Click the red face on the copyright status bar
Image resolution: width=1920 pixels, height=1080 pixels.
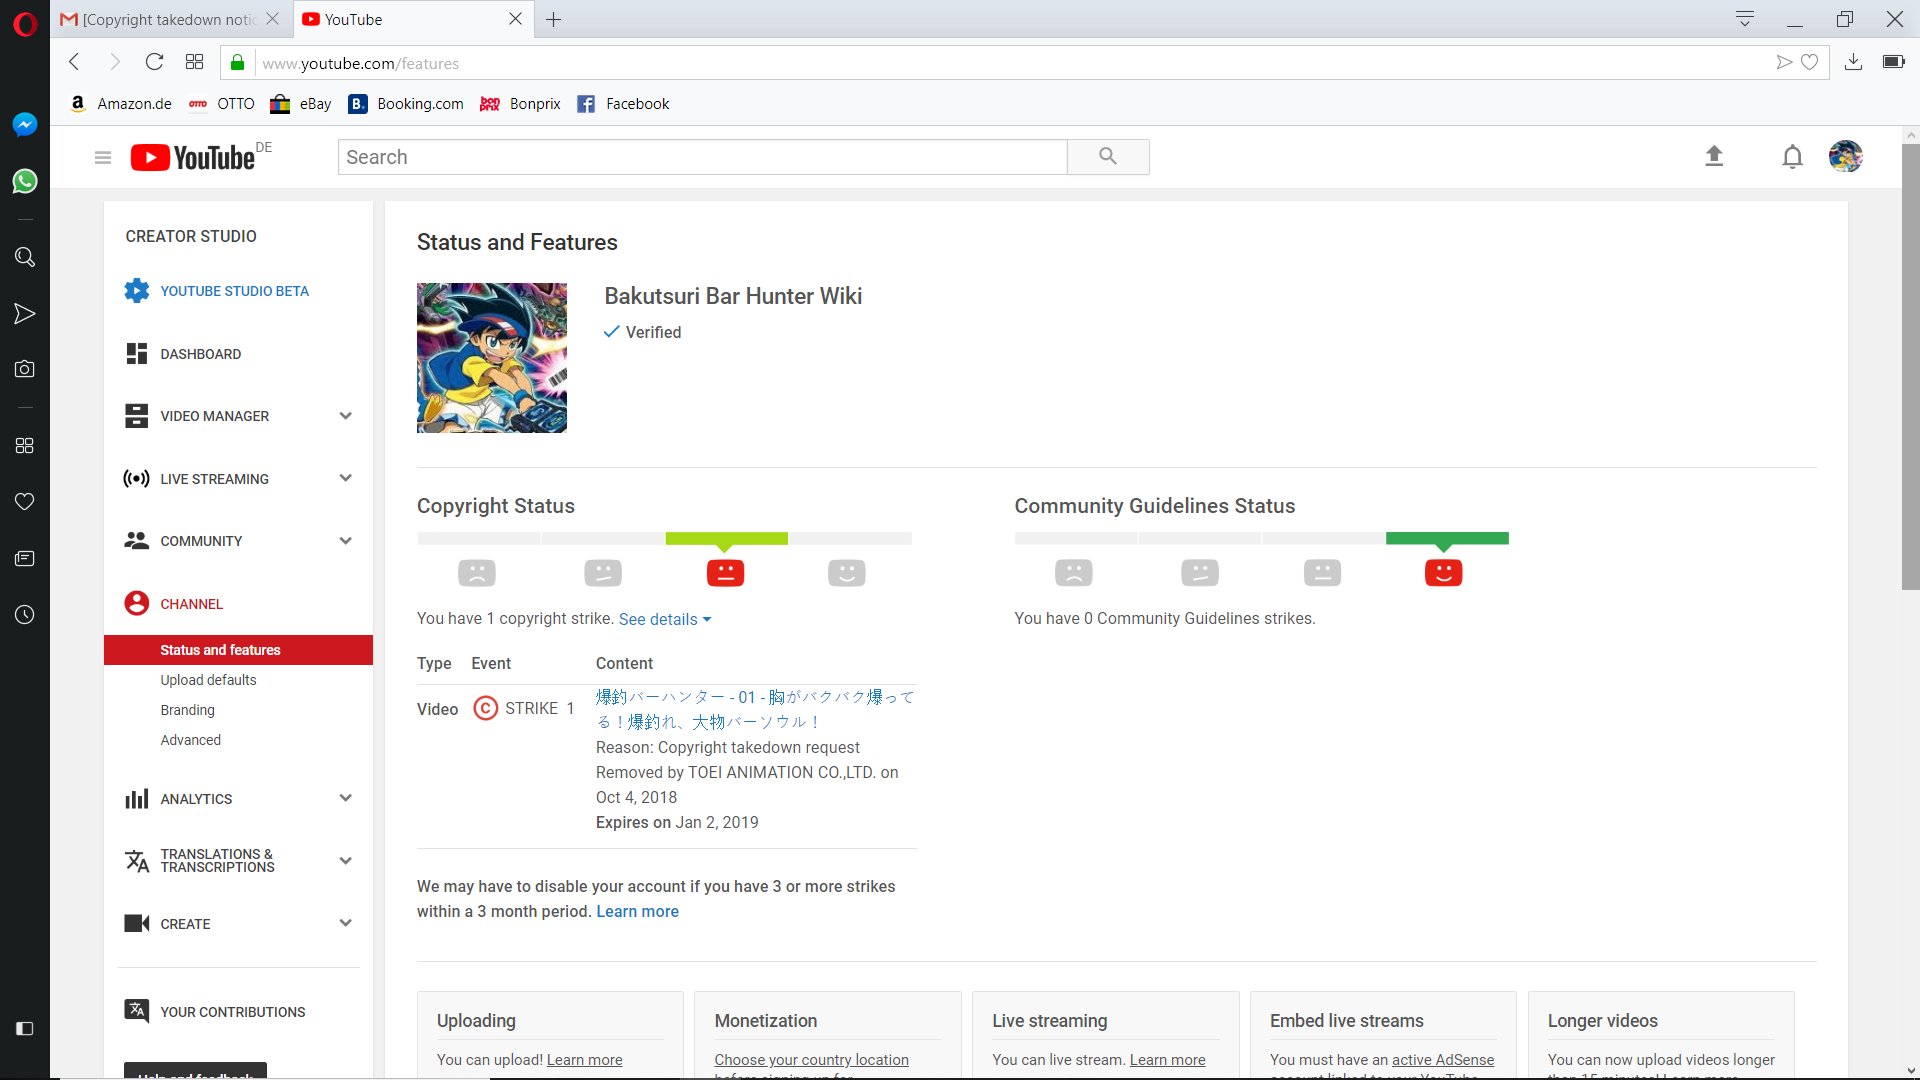click(x=725, y=573)
